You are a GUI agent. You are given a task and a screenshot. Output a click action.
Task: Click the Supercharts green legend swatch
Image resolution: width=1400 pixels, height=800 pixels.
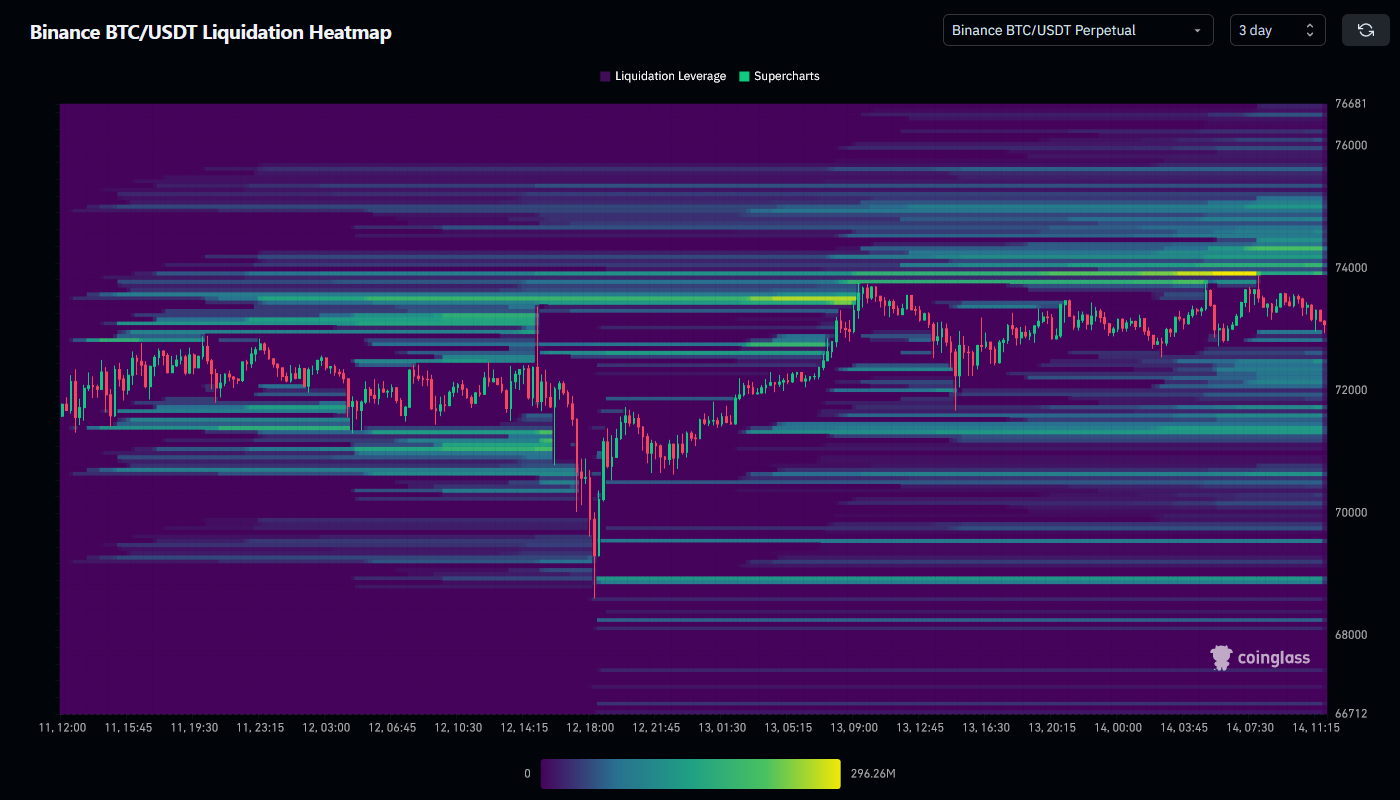(744, 76)
